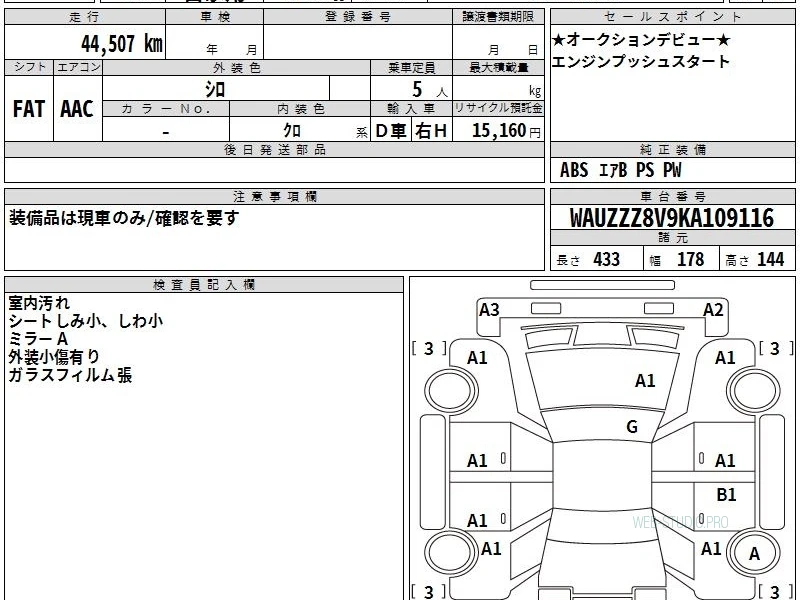Click the 内装色 header
The image size is (800, 600).
click(x=300, y=109)
